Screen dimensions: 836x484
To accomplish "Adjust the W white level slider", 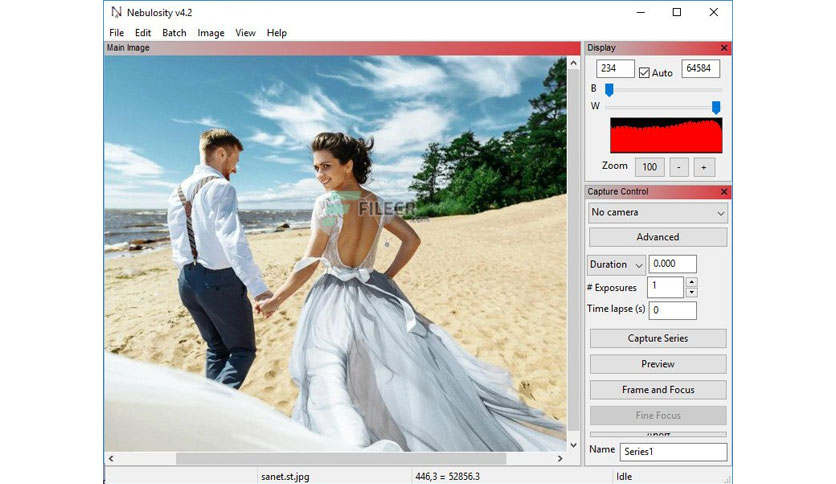I will pyautogui.click(x=716, y=107).
